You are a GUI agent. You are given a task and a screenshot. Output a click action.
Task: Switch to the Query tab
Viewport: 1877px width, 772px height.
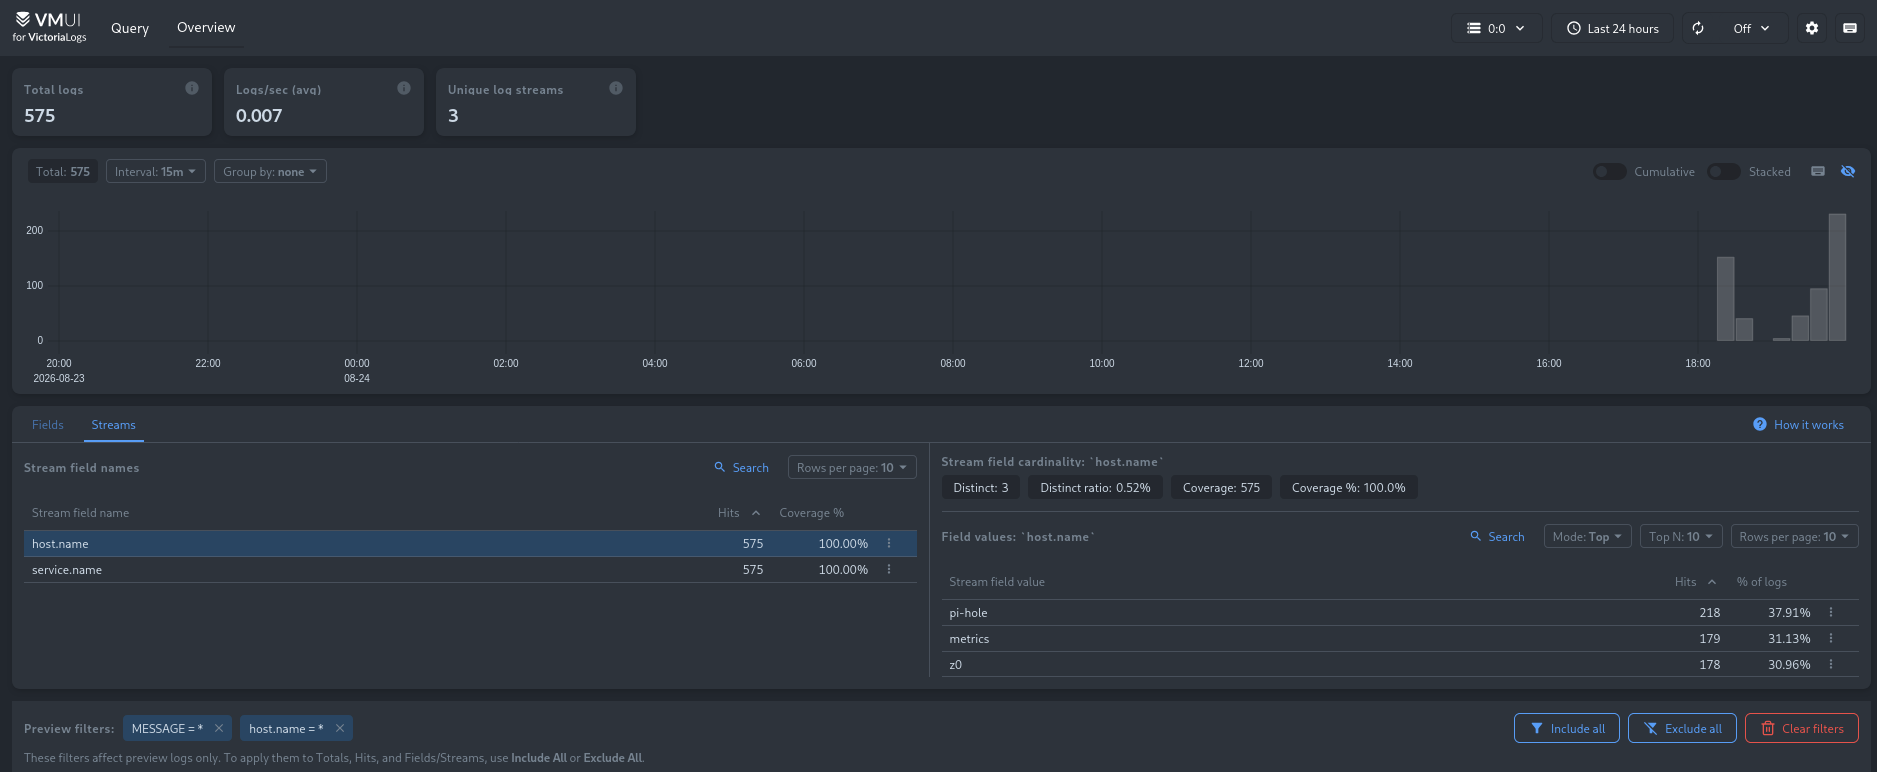click(x=130, y=28)
